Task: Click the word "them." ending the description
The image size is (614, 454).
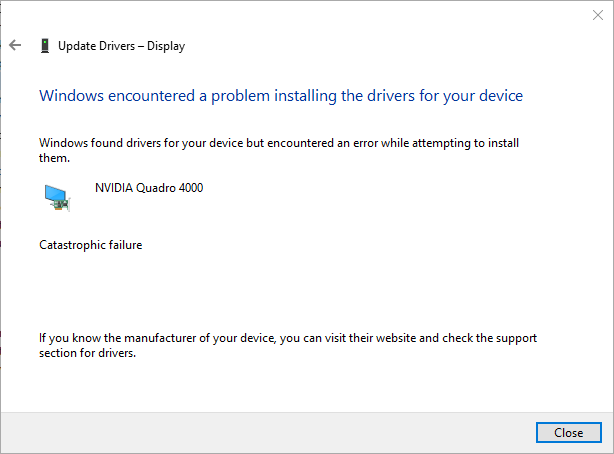Action: coord(54,158)
